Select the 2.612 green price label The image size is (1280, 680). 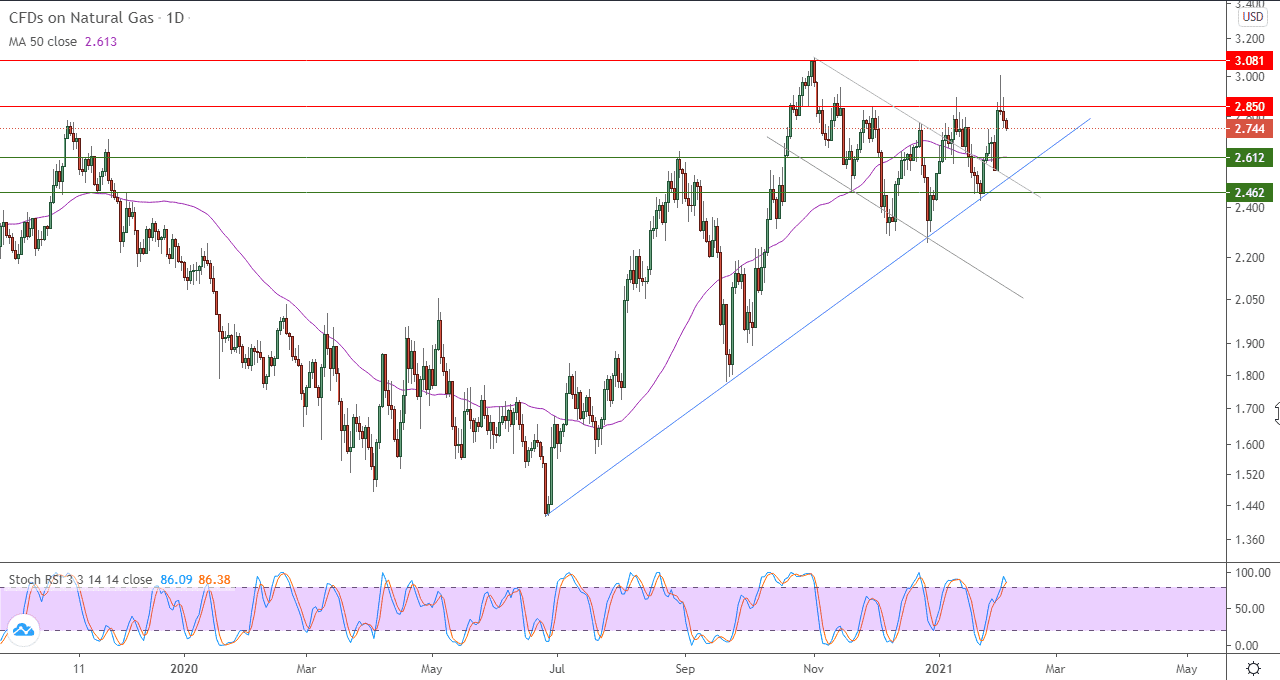pos(1249,158)
